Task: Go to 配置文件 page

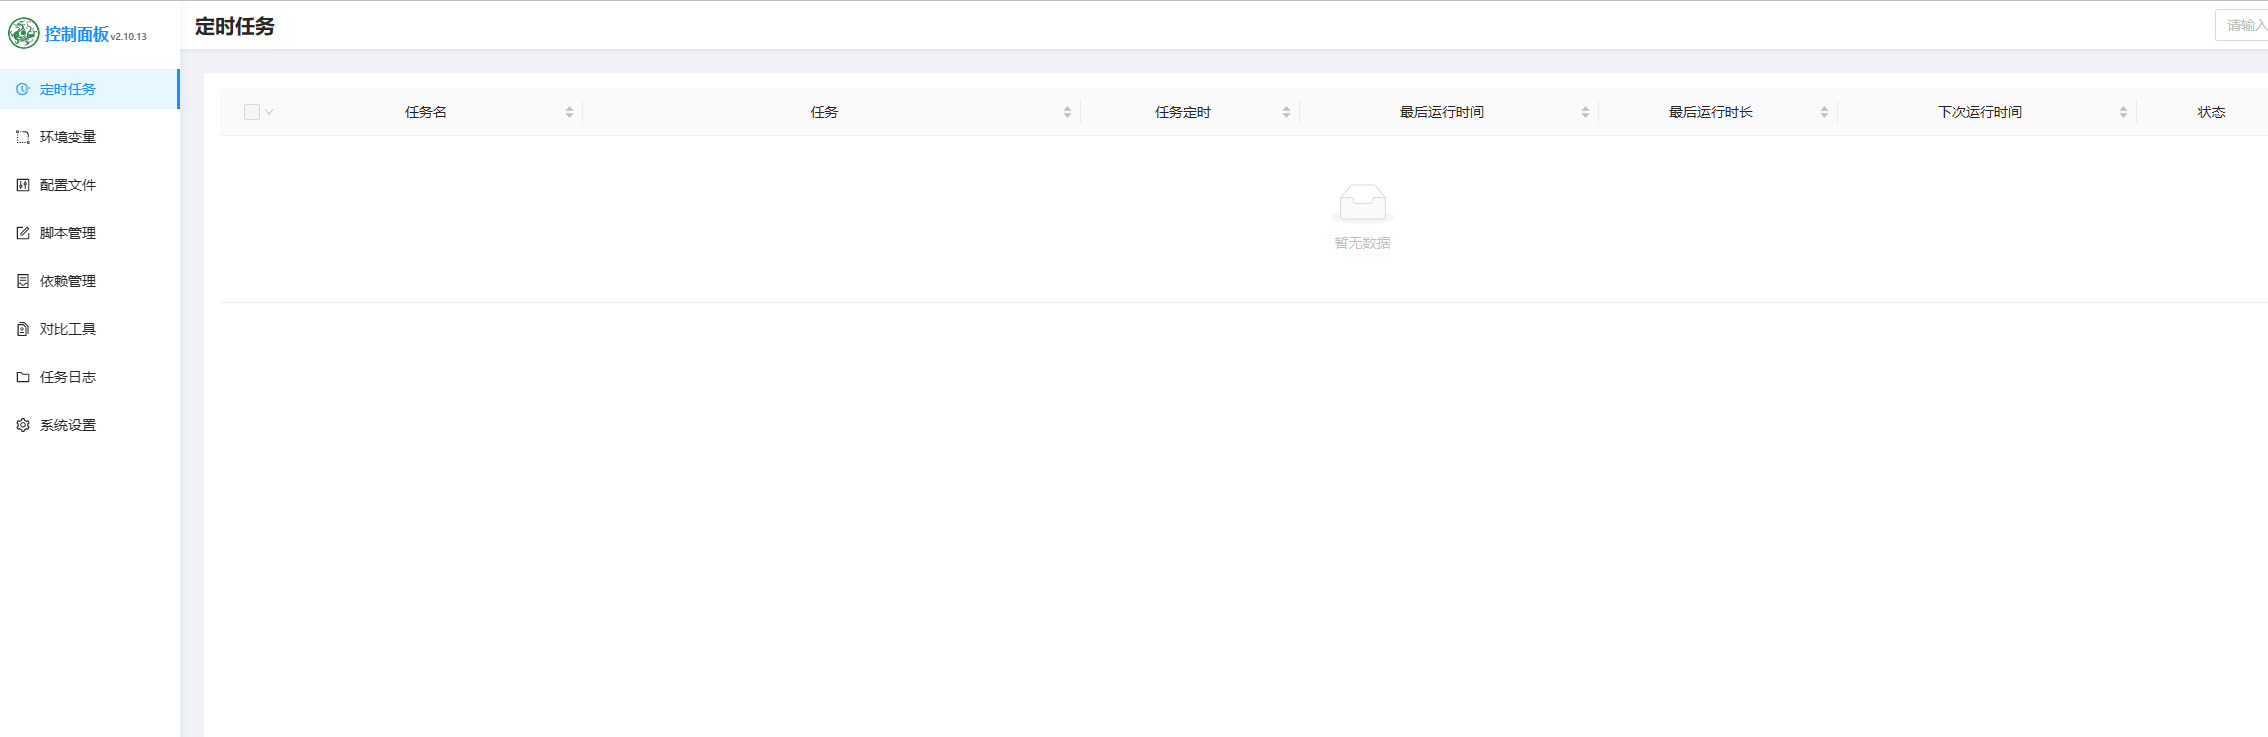Action: [x=90, y=185]
